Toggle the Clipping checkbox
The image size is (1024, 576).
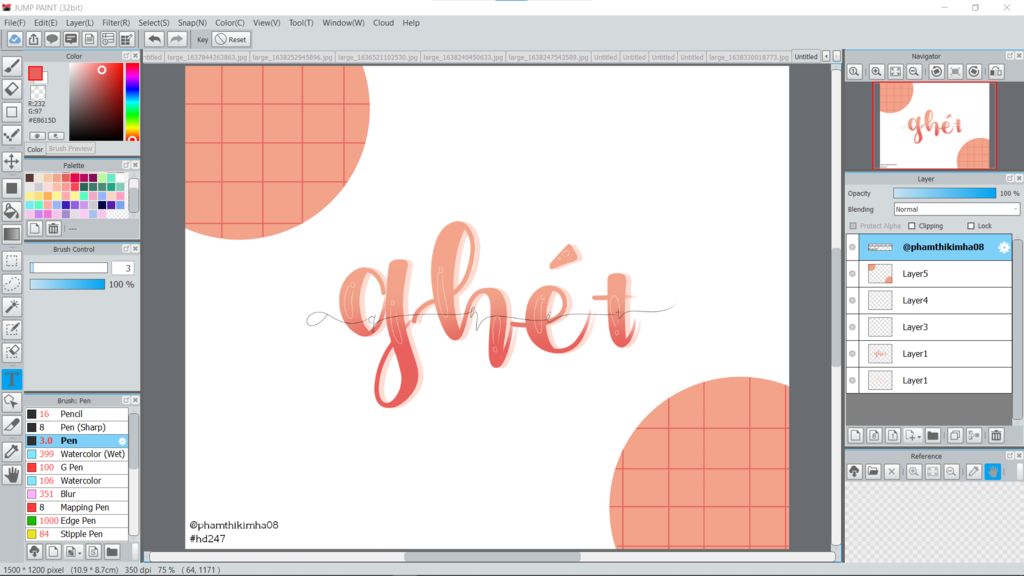[x=912, y=226]
